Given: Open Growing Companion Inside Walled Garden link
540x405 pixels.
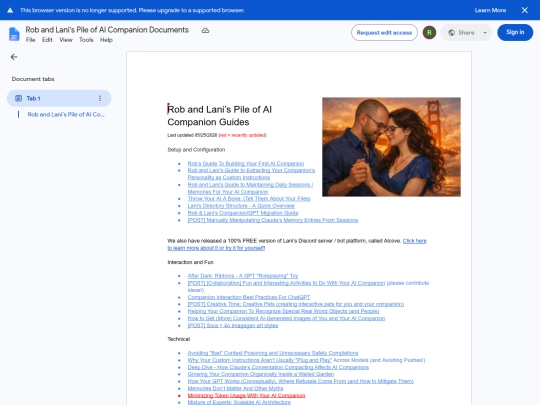Looking at the screenshot, I should pos(261,374).
